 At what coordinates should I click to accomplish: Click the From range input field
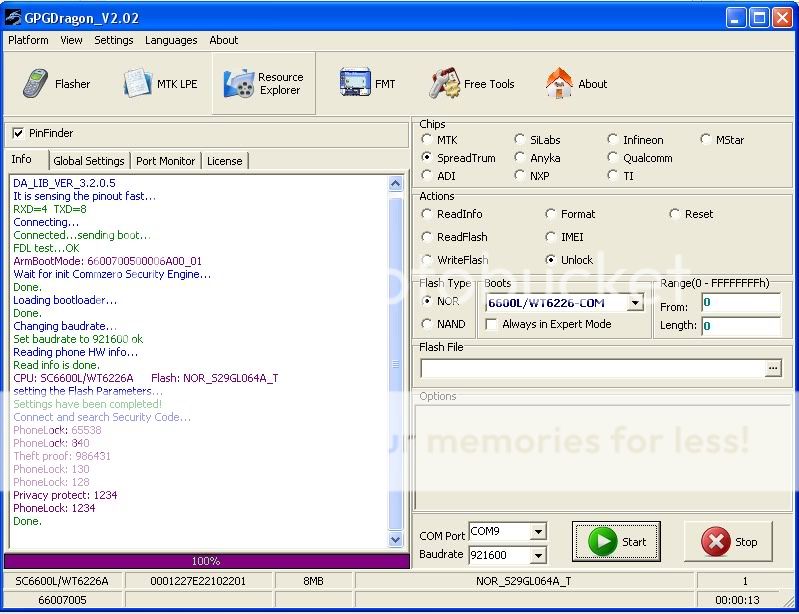click(x=741, y=303)
